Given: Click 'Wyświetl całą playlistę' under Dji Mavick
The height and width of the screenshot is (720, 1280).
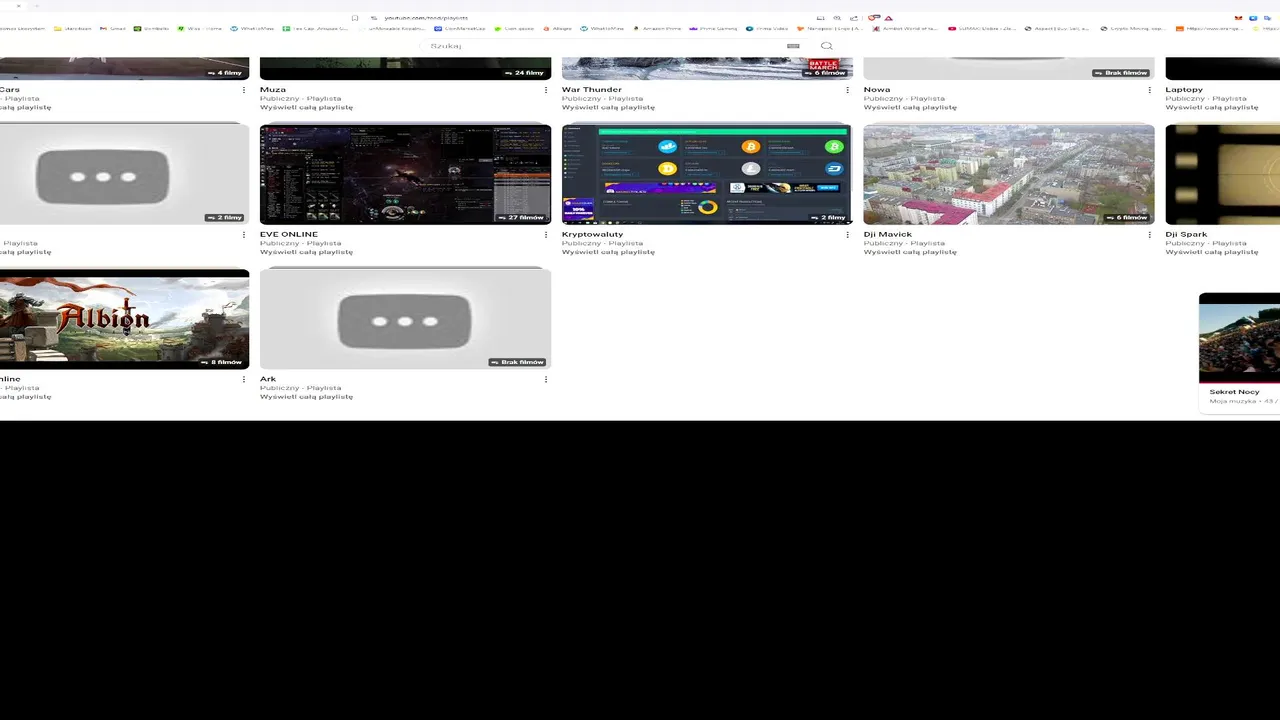Looking at the screenshot, I should [910, 252].
